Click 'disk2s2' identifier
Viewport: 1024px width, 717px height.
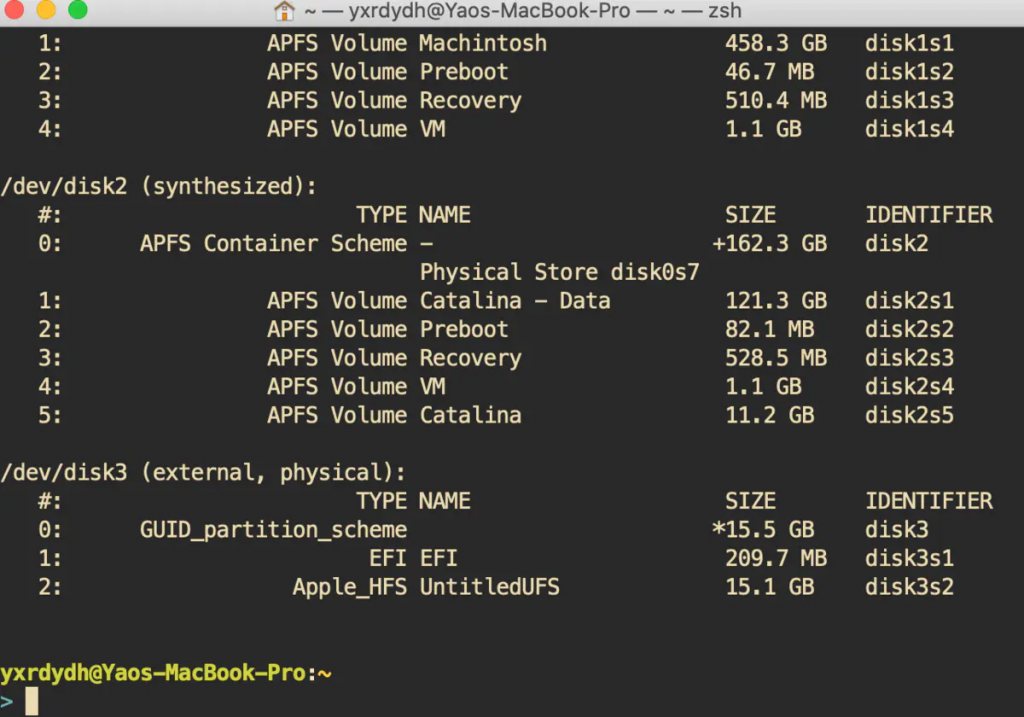click(909, 330)
